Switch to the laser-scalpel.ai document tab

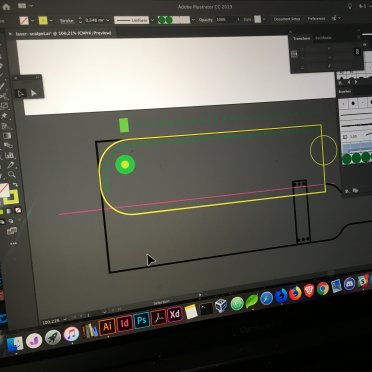pos(64,33)
